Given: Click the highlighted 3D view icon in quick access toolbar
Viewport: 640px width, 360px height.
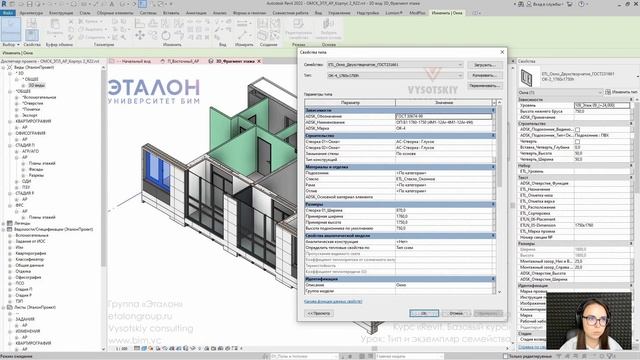Looking at the screenshot, I should point(142,4).
